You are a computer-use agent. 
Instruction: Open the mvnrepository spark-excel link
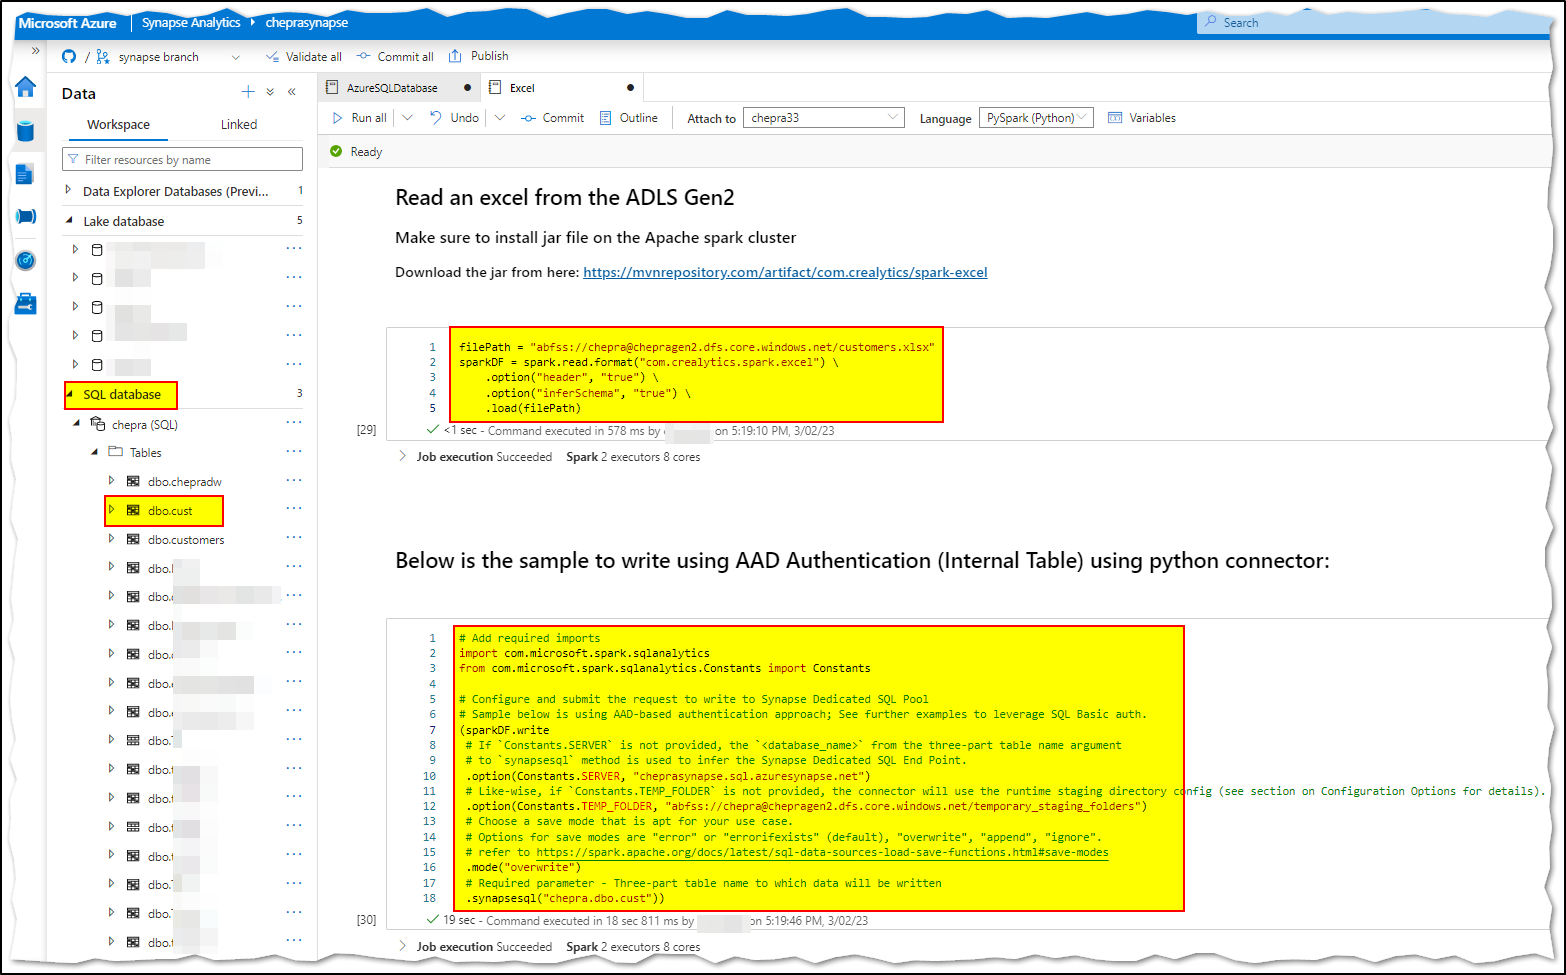(x=785, y=272)
